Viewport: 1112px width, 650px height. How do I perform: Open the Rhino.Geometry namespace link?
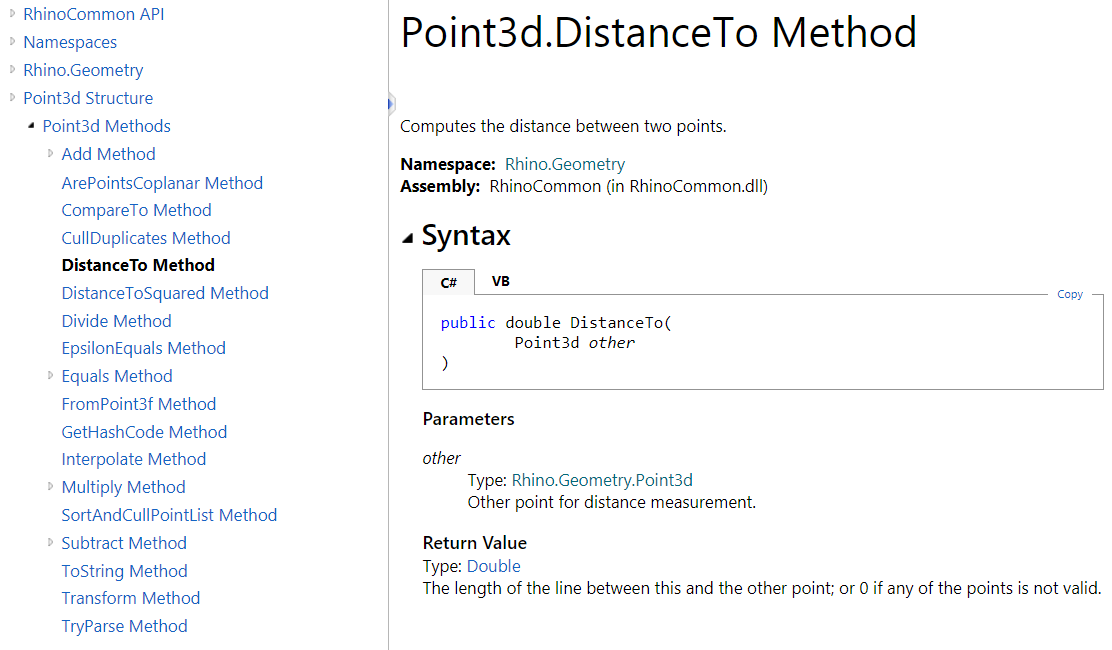[x=565, y=164]
